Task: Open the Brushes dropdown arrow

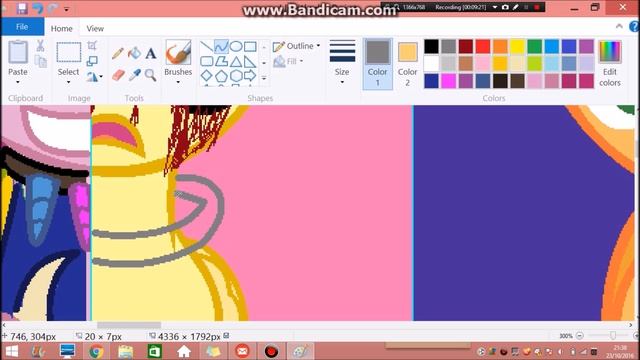Action: (178, 82)
